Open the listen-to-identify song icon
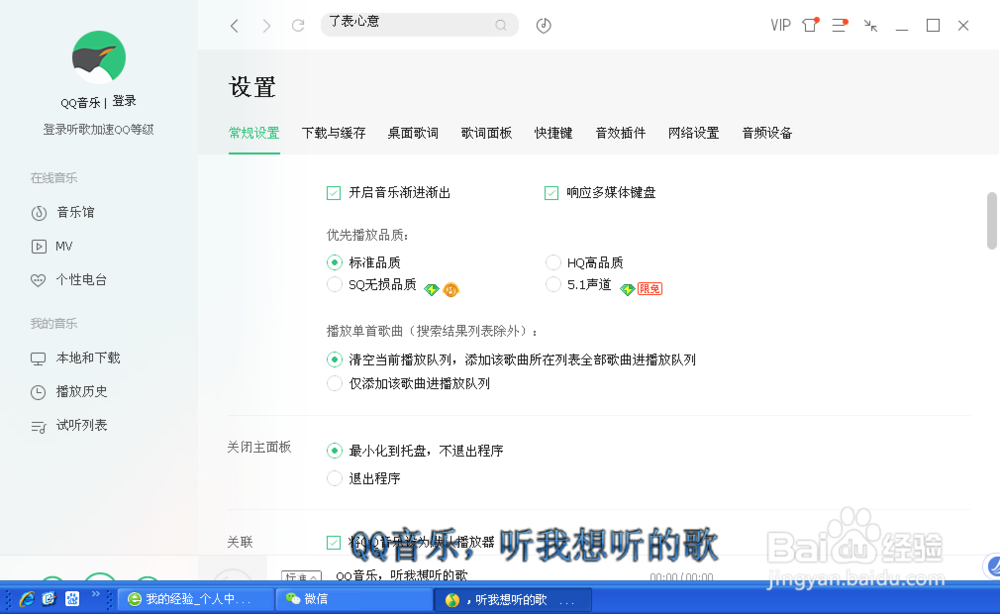 coord(543,26)
